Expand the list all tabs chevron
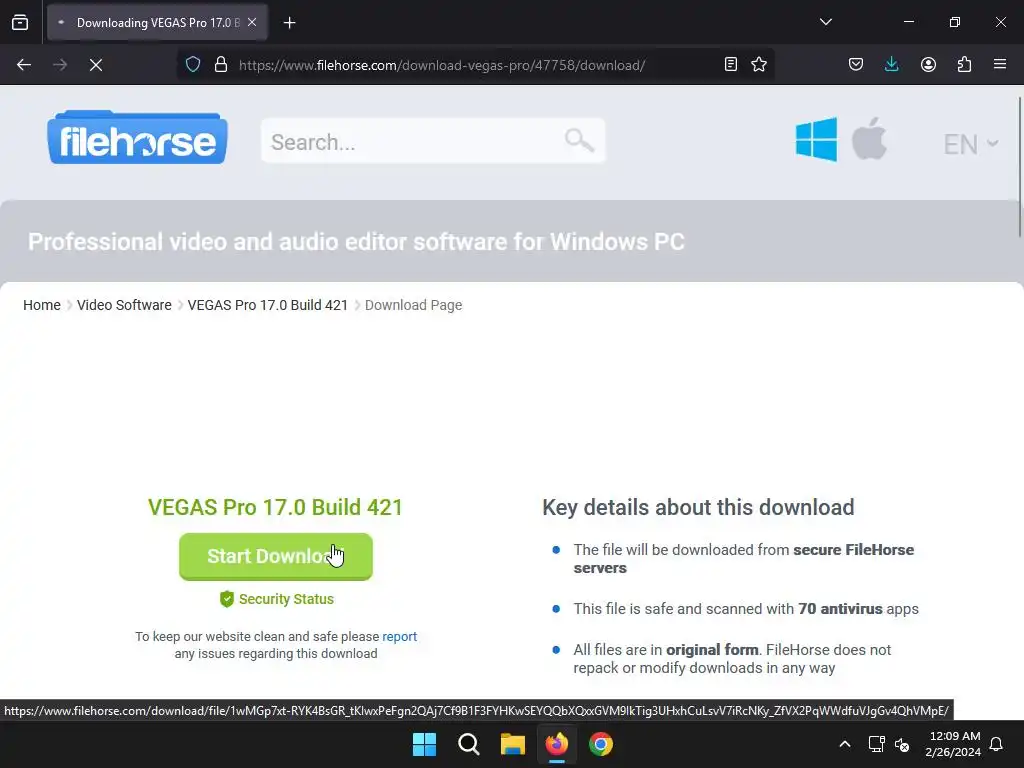This screenshot has width=1024, height=768. pos(825,22)
